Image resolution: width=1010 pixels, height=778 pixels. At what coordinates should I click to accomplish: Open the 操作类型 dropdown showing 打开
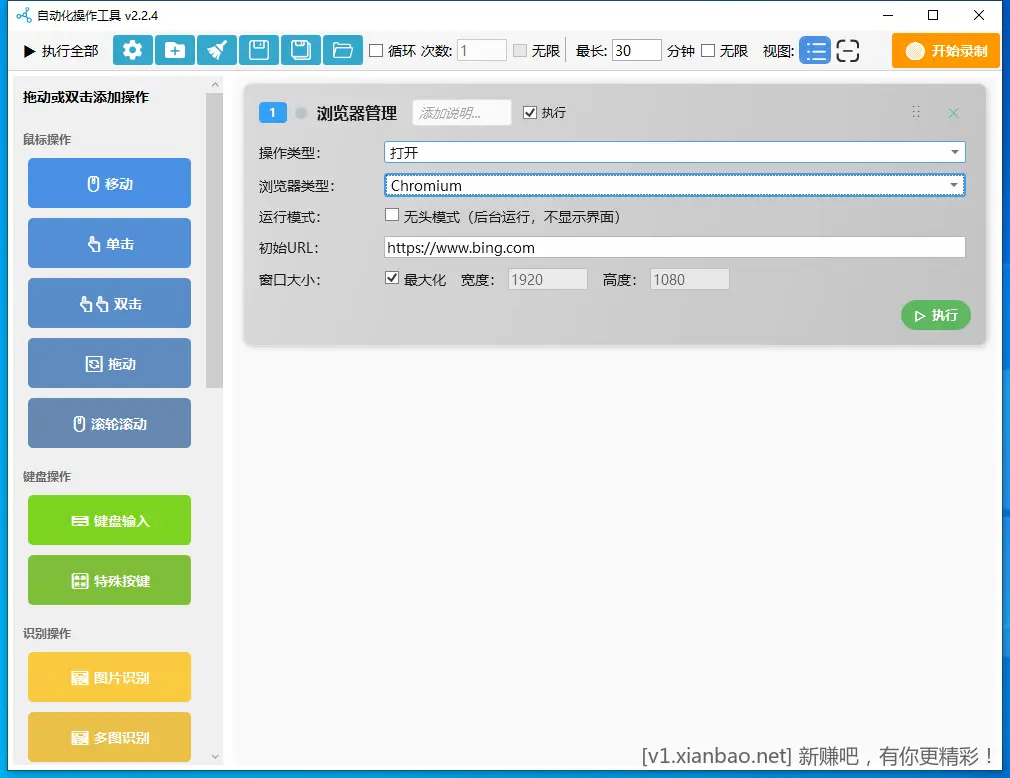pyautogui.click(x=674, y=151)
